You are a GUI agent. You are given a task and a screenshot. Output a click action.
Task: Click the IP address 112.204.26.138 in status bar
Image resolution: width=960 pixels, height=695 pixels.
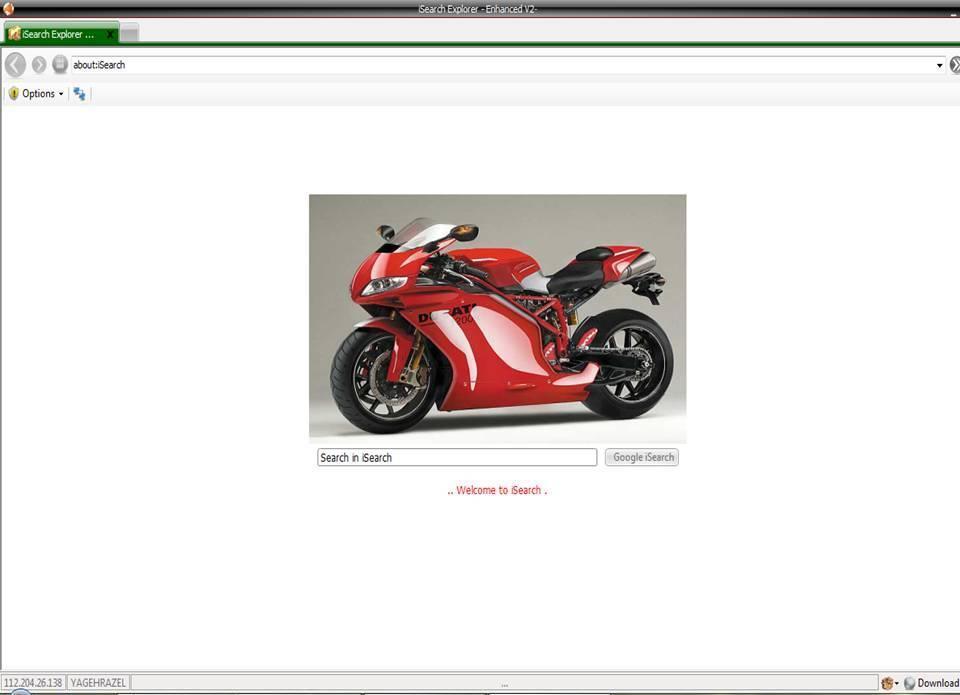[33, 683]
